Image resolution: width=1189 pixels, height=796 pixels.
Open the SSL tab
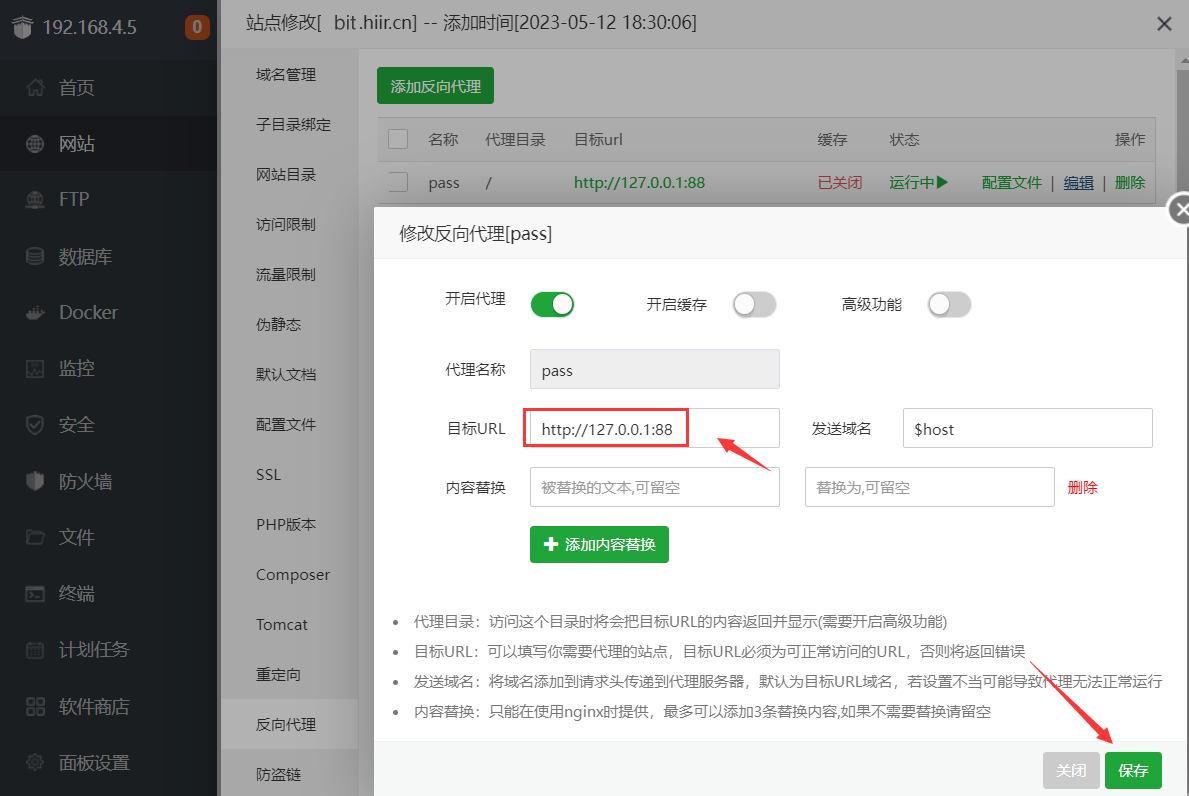coord(268,474)
